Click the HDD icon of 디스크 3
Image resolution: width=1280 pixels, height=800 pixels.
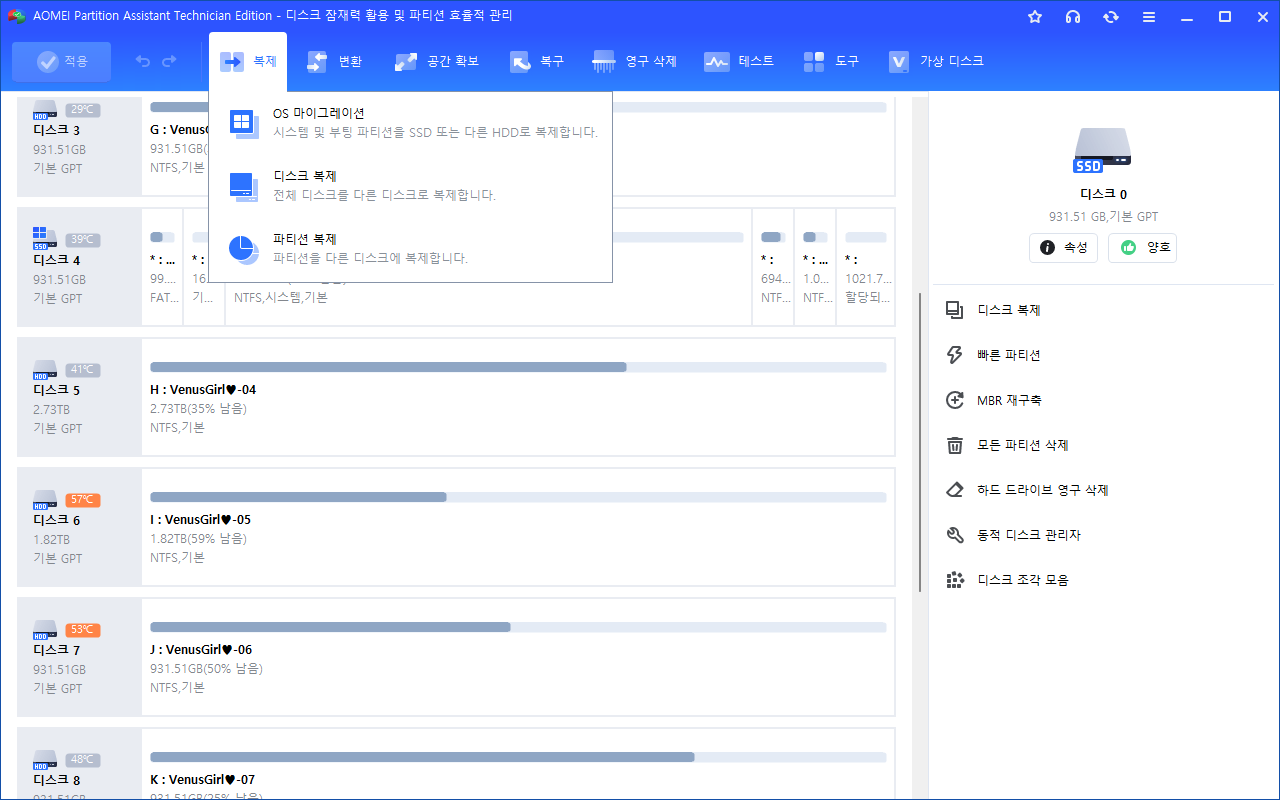[x=45, y=109]
